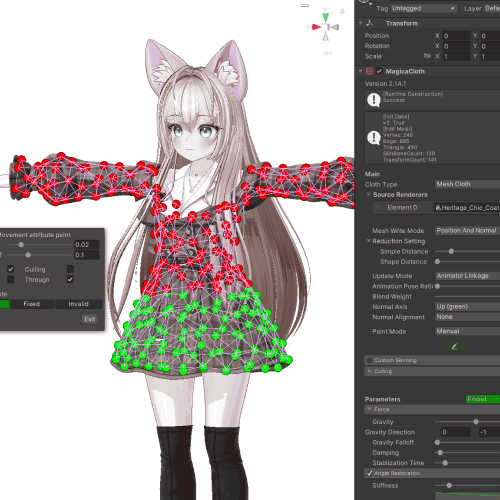
Task: Click the red MagicaCloth component icon
Action: click(369, 71)
